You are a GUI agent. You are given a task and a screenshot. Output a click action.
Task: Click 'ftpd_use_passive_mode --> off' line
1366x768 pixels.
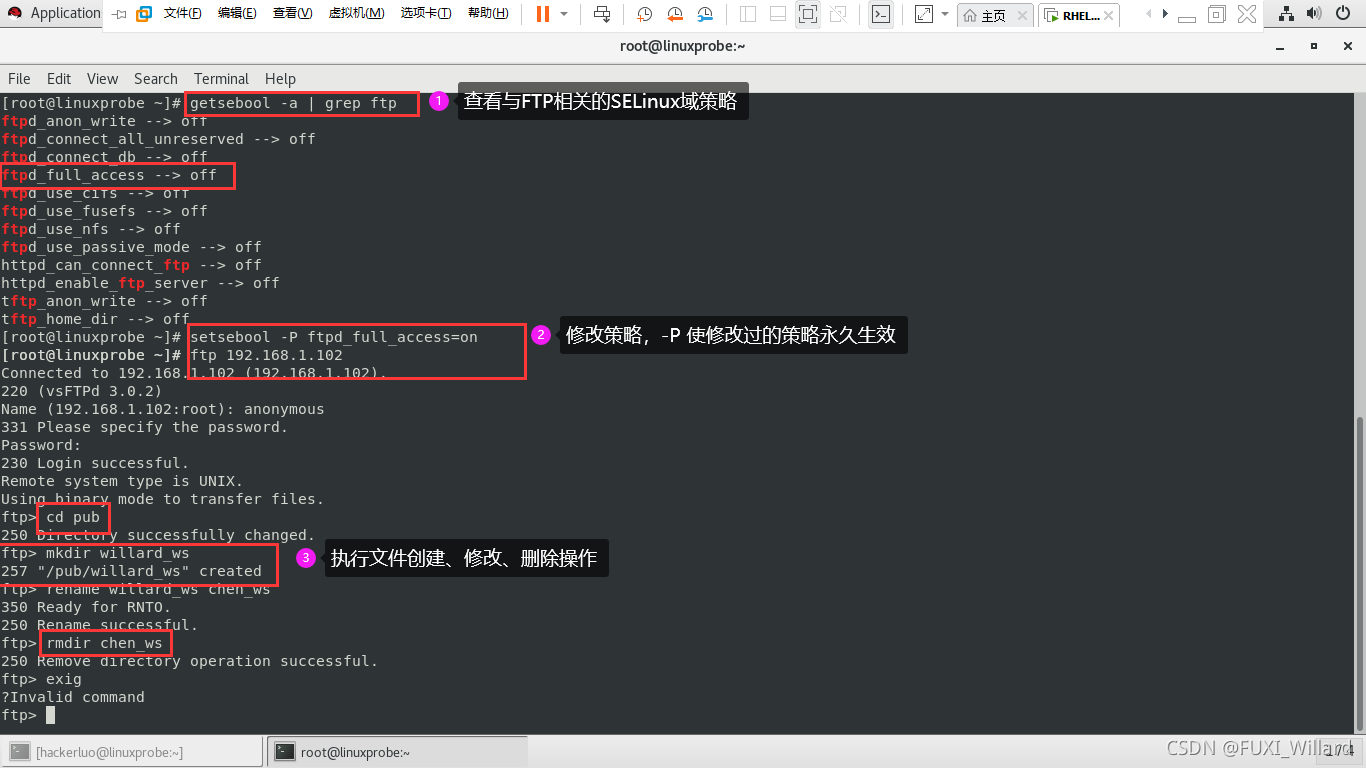pos(131,247)
